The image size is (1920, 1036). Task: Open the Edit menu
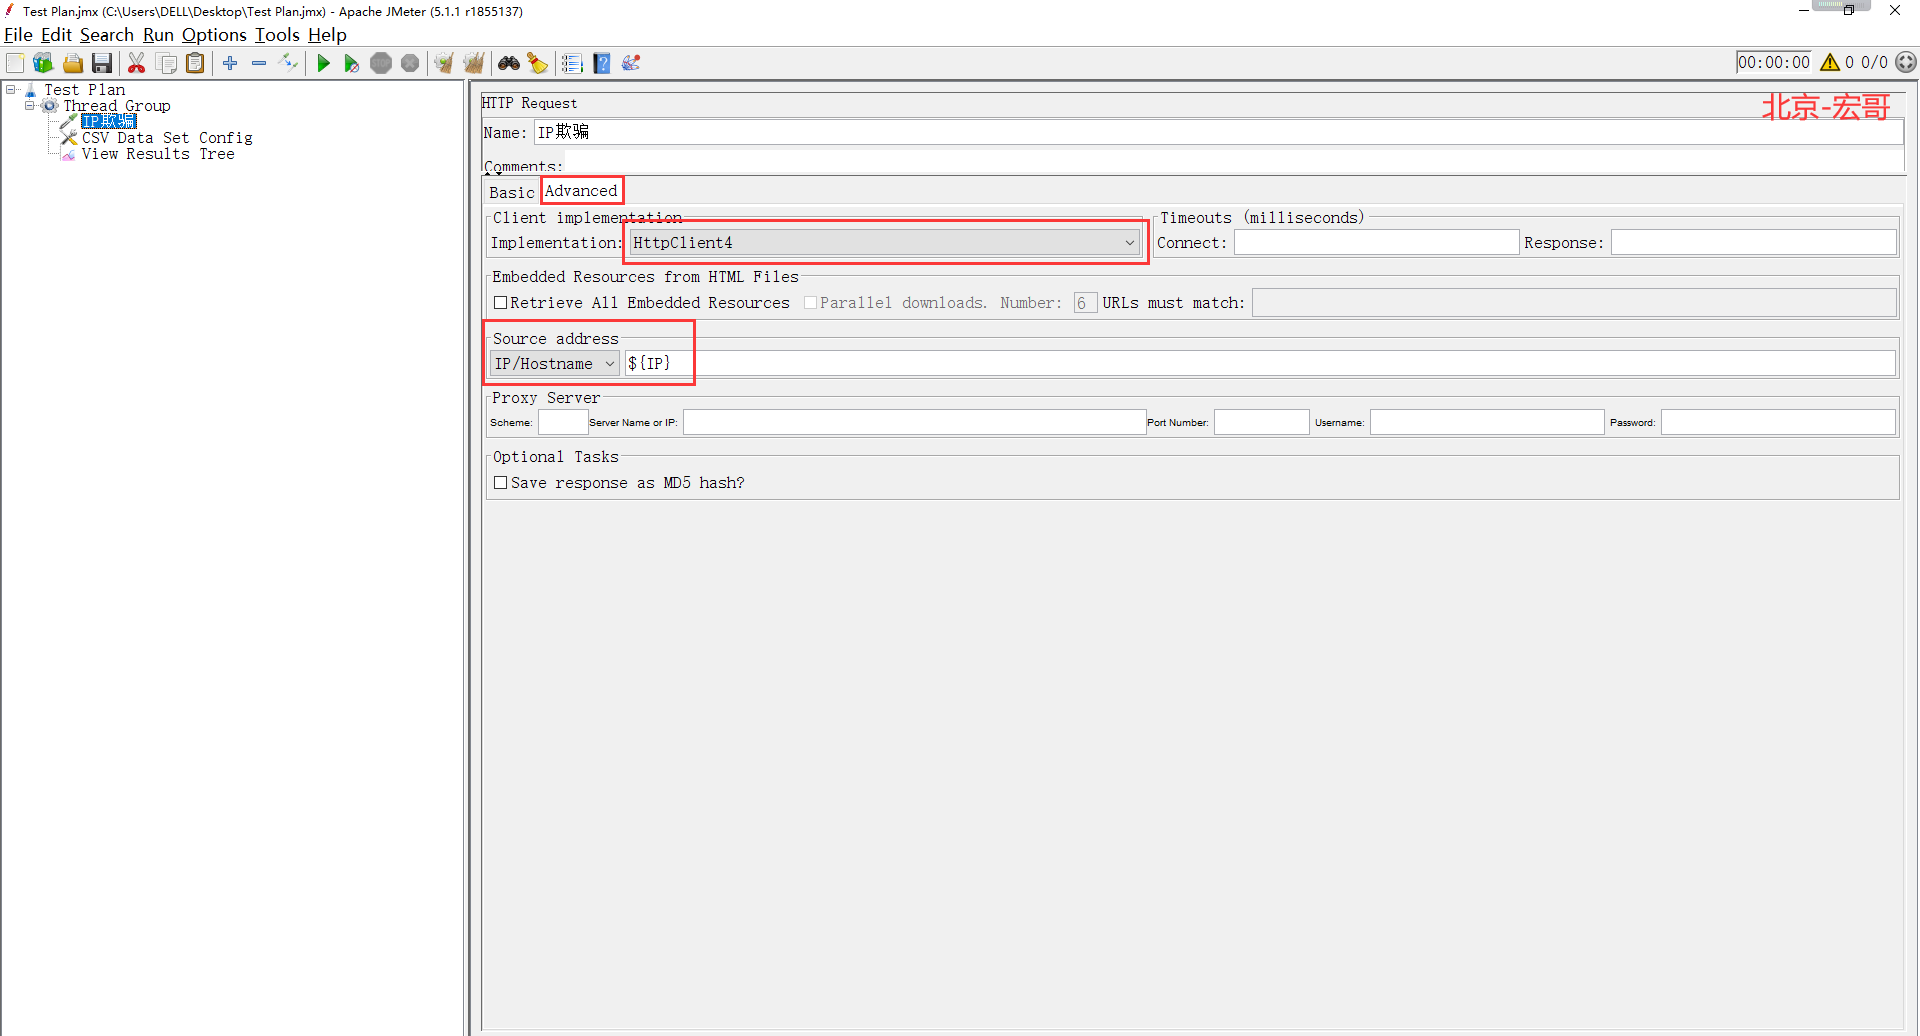tap(56, 35)
